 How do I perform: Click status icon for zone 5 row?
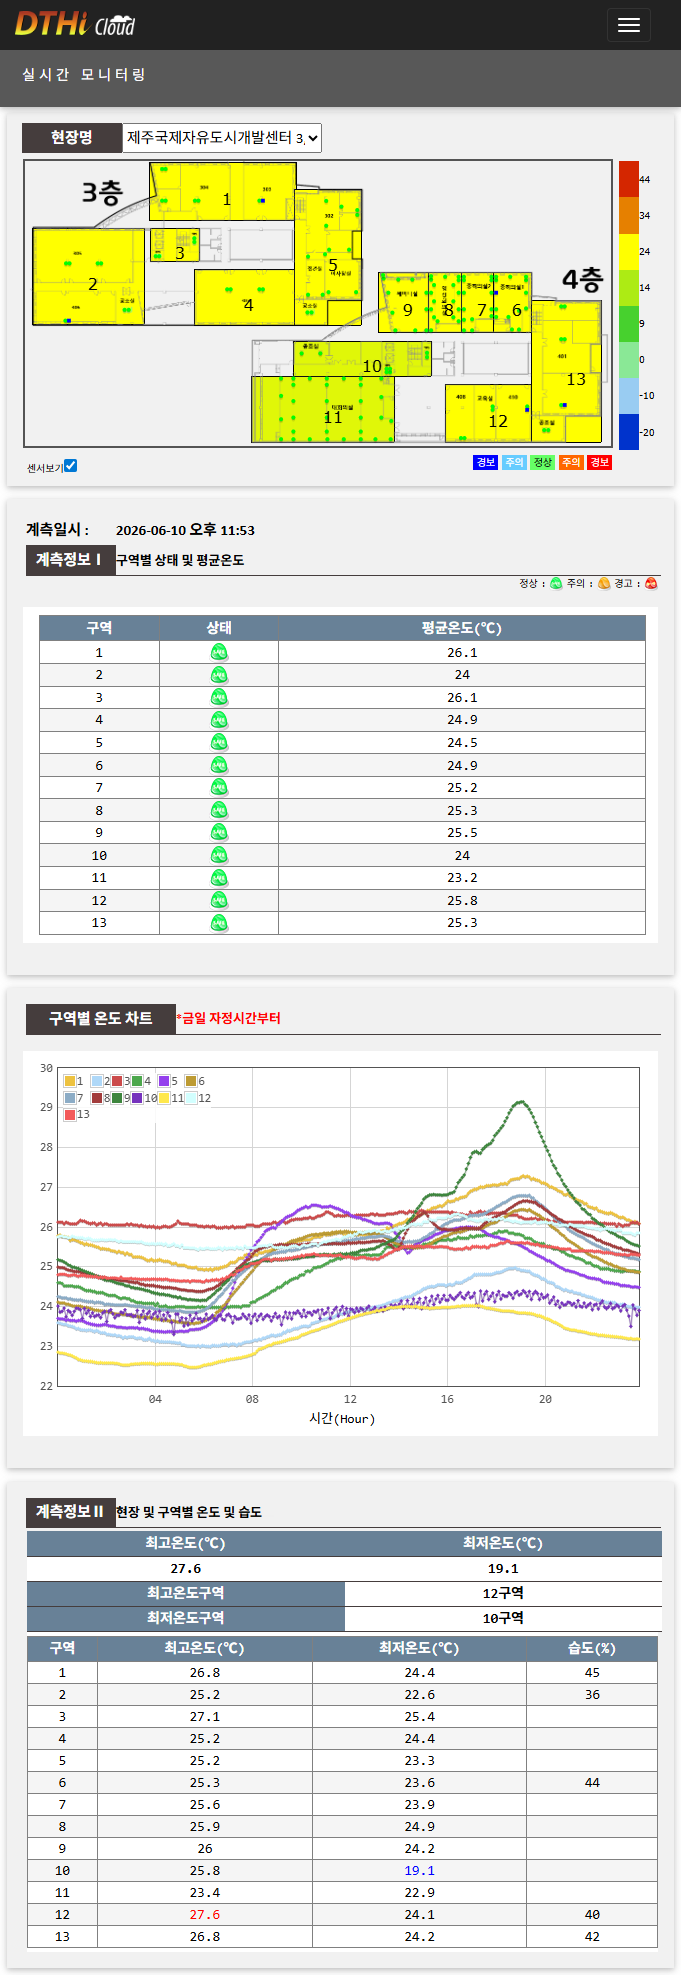(x=219, y=742)
